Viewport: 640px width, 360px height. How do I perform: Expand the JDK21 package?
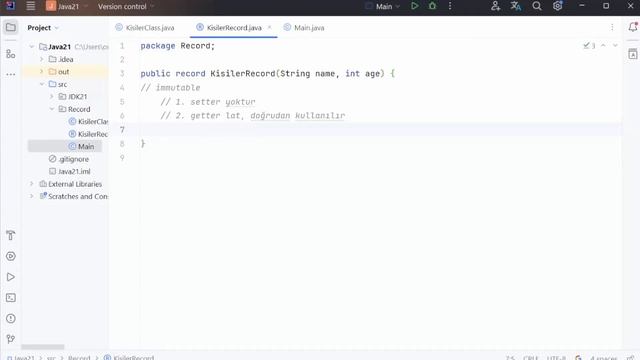tap(52, 96)
